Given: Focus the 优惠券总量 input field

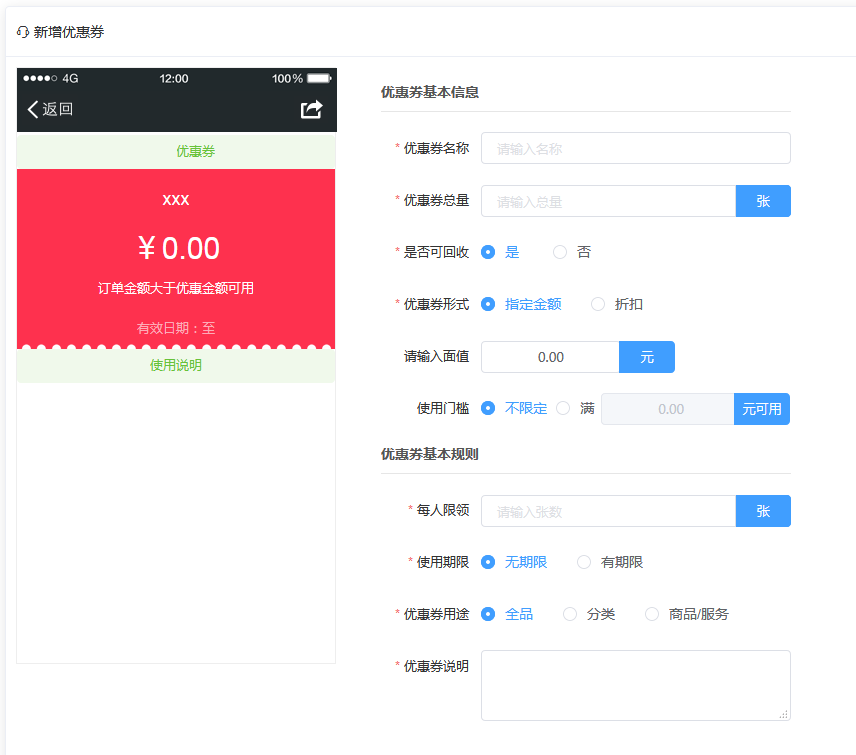Looking at the screenshot, I should coord(608,201).
